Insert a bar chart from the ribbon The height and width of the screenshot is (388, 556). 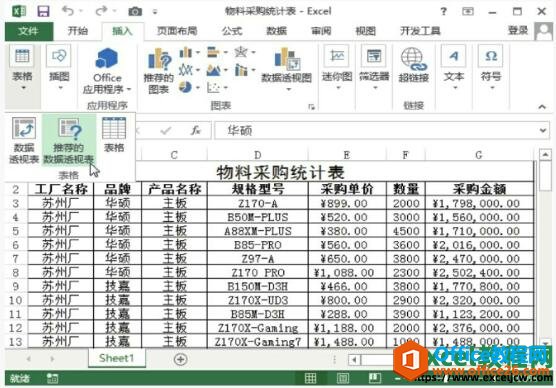point(217,53)
